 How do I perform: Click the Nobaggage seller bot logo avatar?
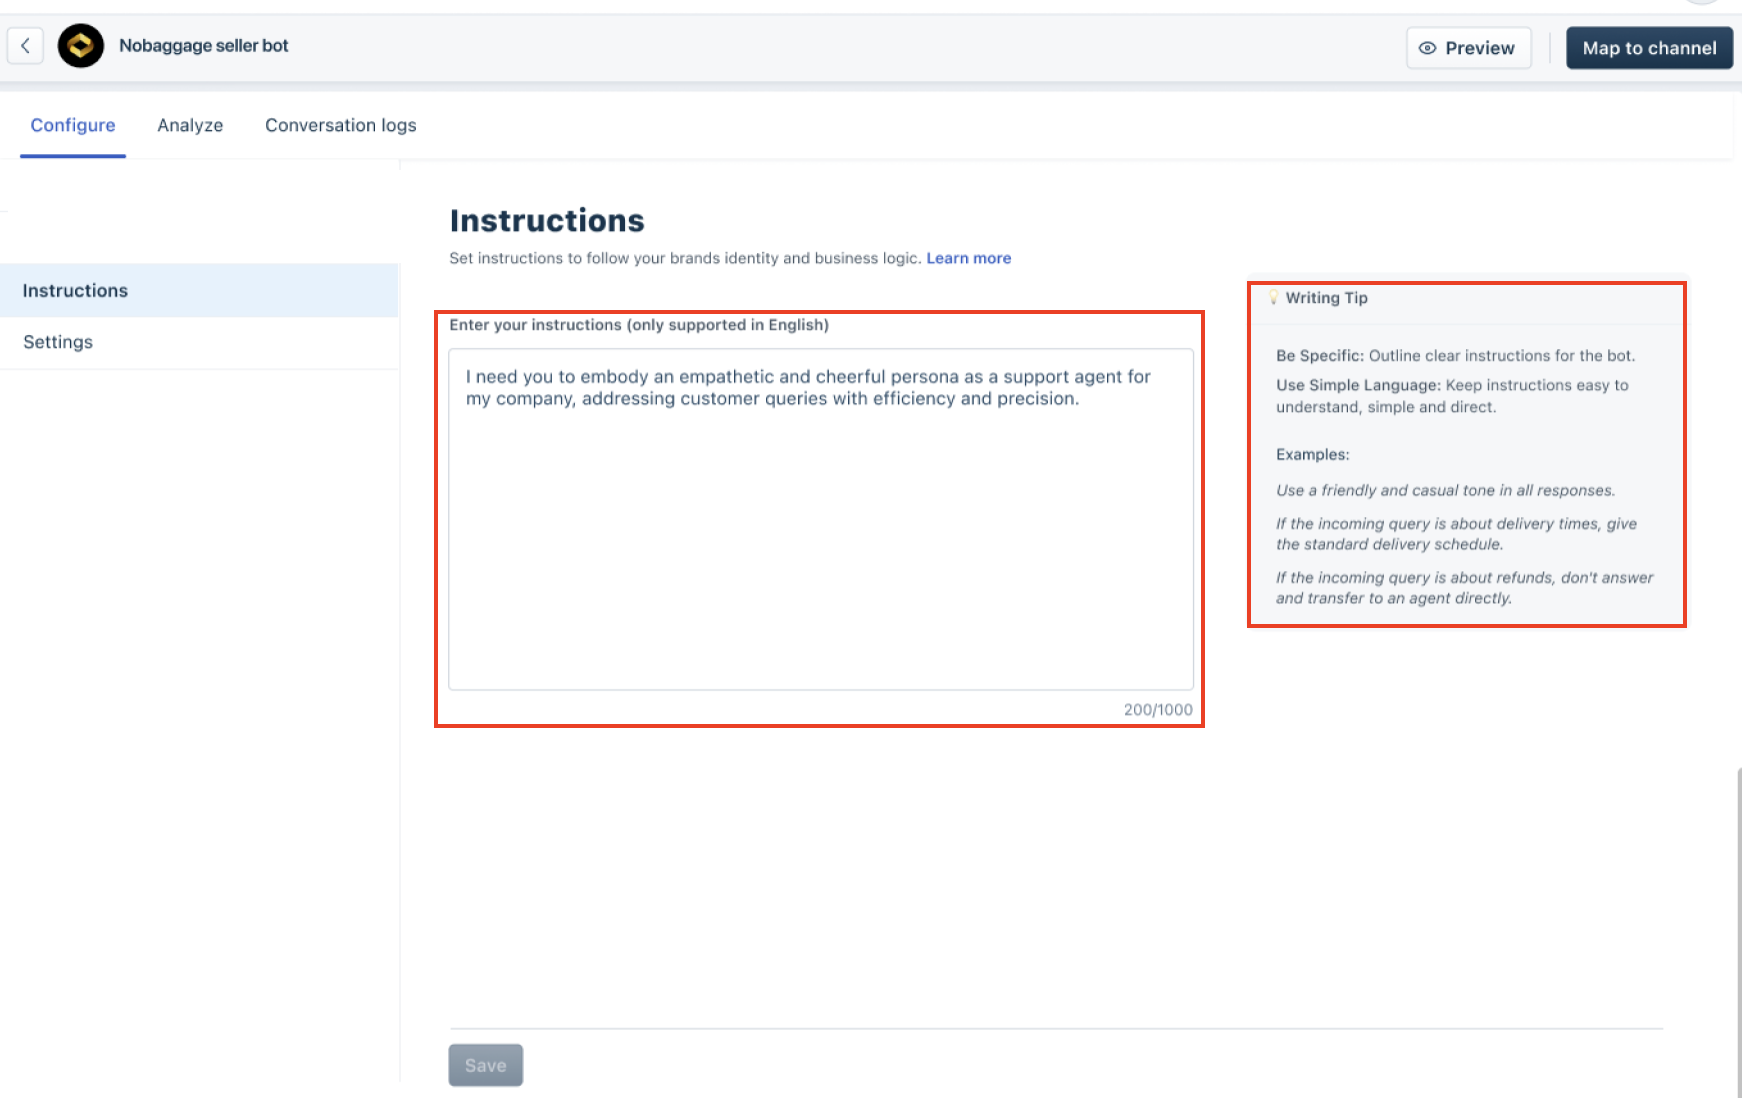pyautogui.click(x=81, y=46)
